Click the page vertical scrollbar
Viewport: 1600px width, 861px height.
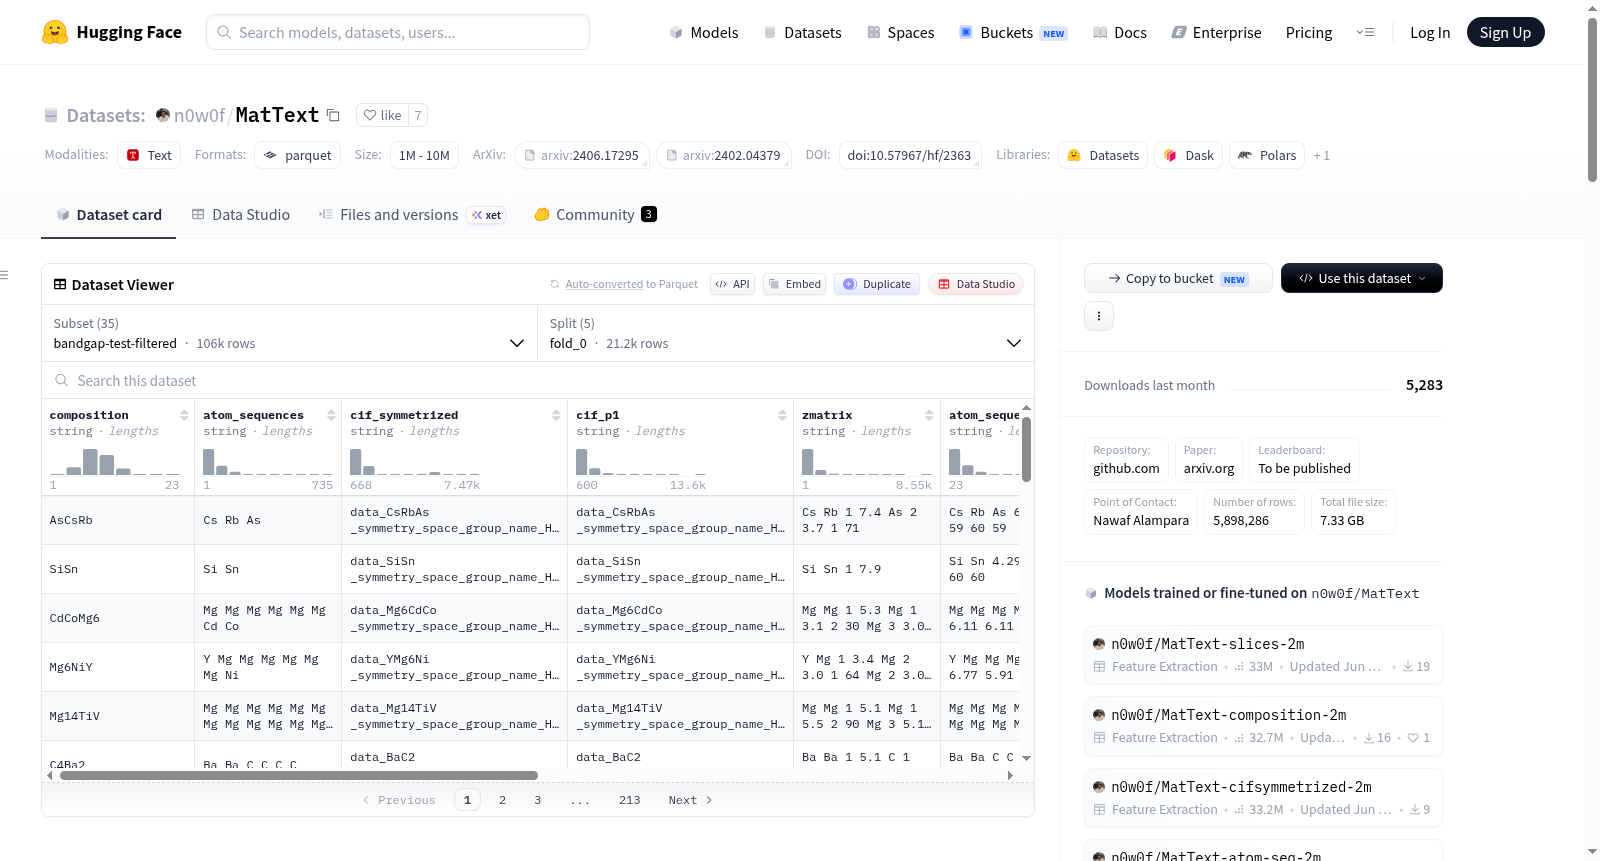[1592, 100]
